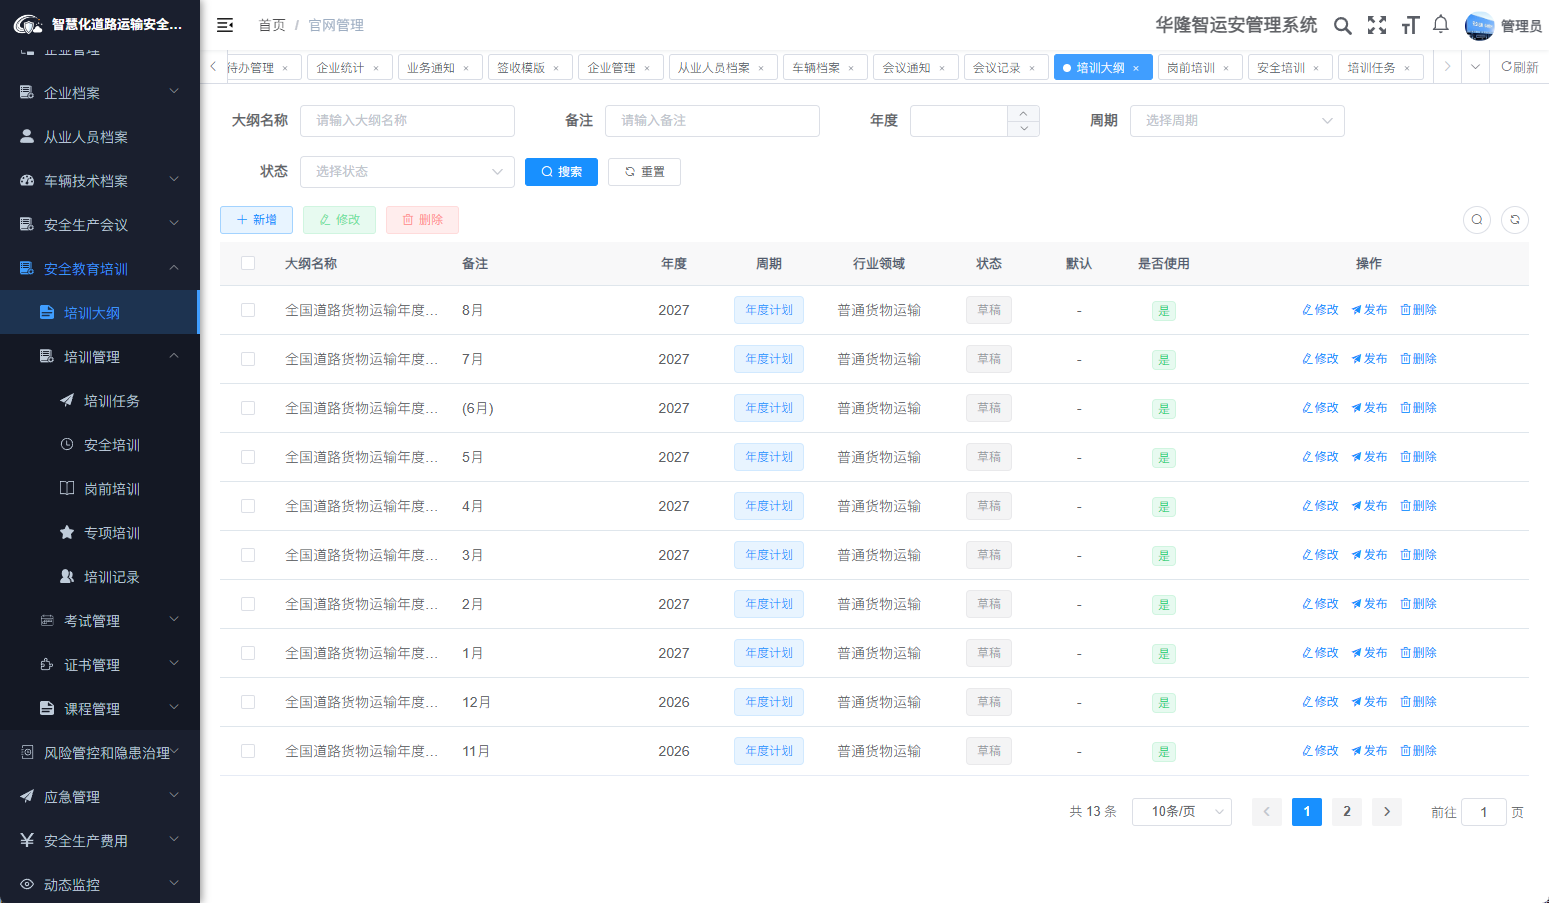Open the 状态 select dropdown
Image resolution: width=1549 pixels, height=903 pixels.
407,172
